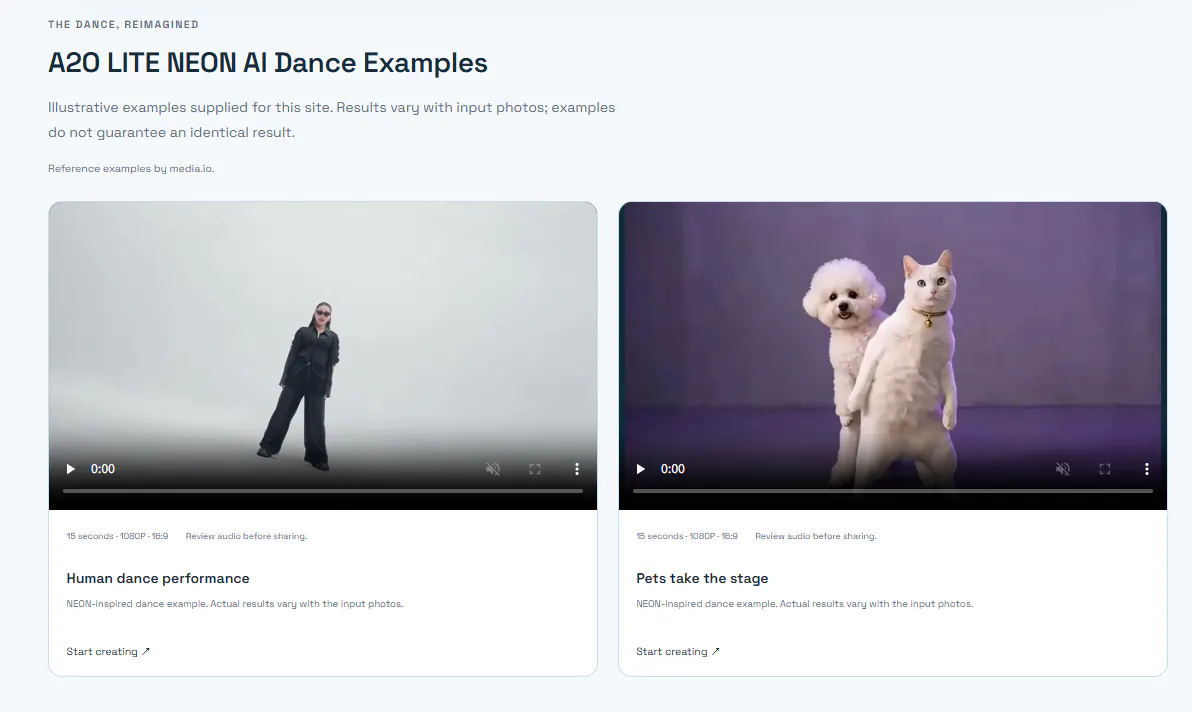Image resolution: width=1192 pixels, height=712 pixels.
Task: Click 'THE DANCE, REIMAGINED' label
Action: 123,24
